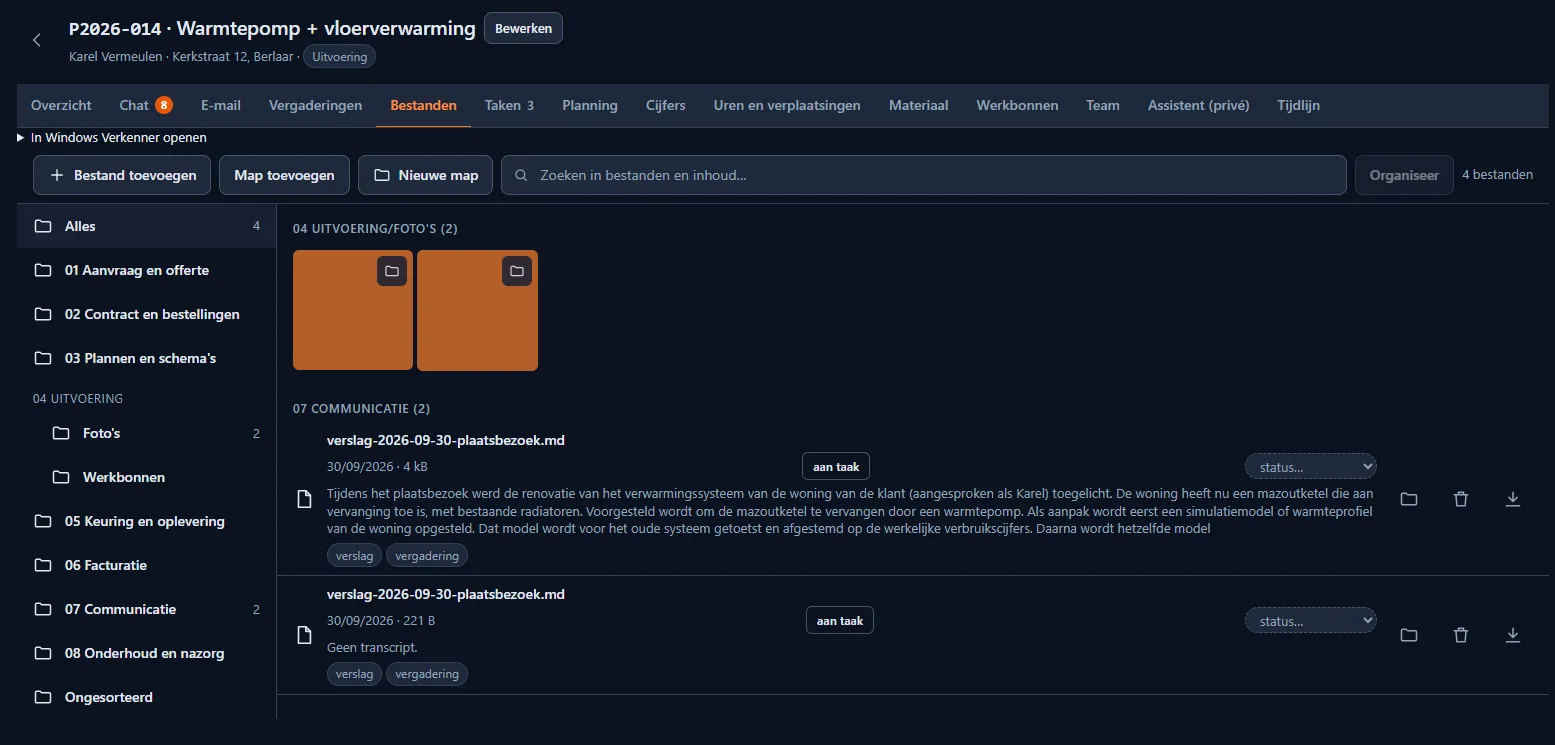Delete the 221 B verslag file
The width and height of the screenshot is (1555, 745).
click(x=1461, y=635)
